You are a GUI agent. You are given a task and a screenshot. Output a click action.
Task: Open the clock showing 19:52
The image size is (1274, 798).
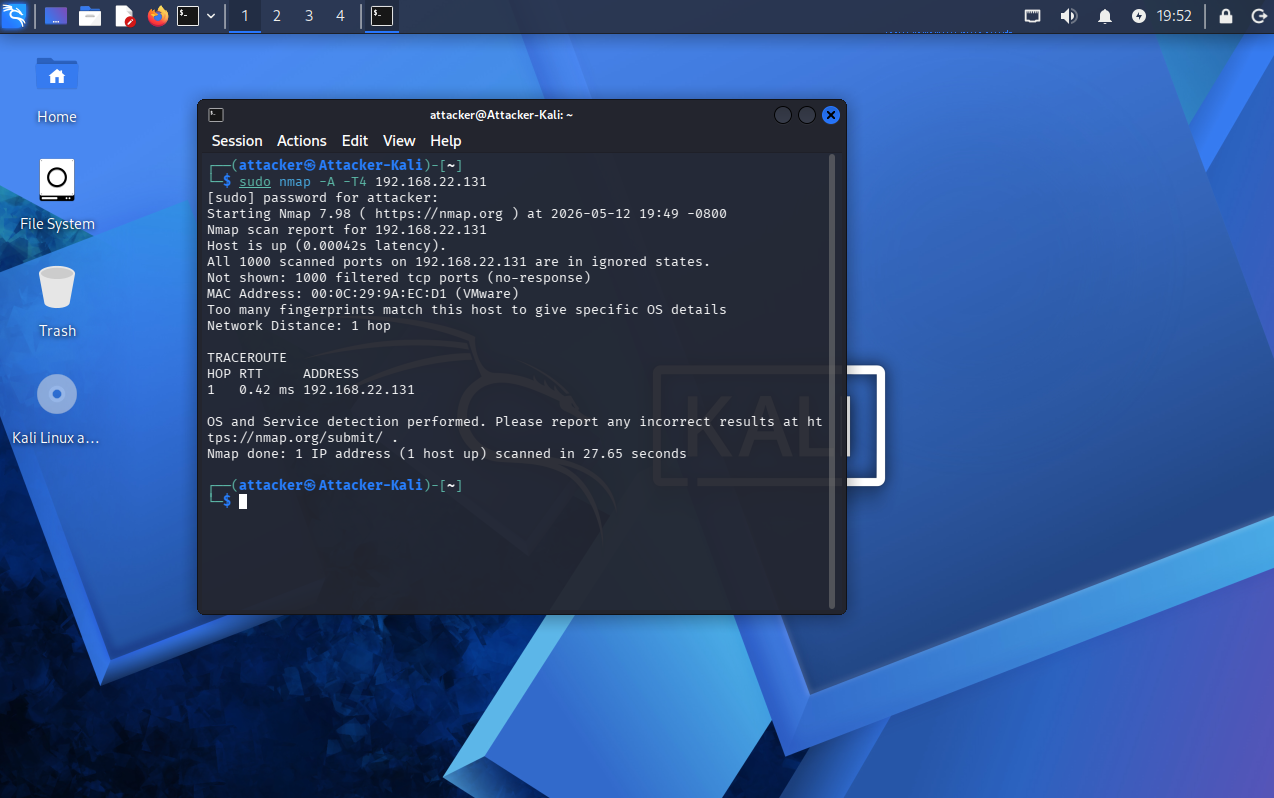tap(1174, 16)
